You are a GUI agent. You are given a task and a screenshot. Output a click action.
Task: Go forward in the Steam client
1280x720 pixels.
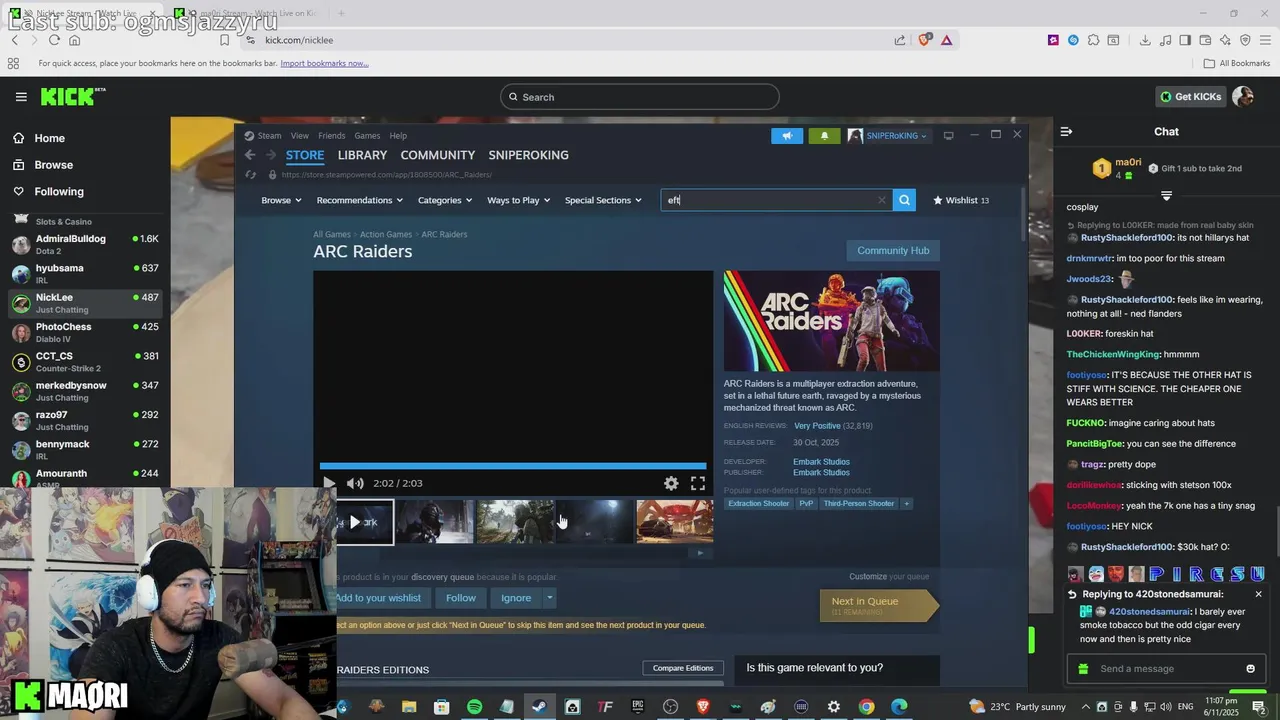pyautogui.click(x=273, y=155)
